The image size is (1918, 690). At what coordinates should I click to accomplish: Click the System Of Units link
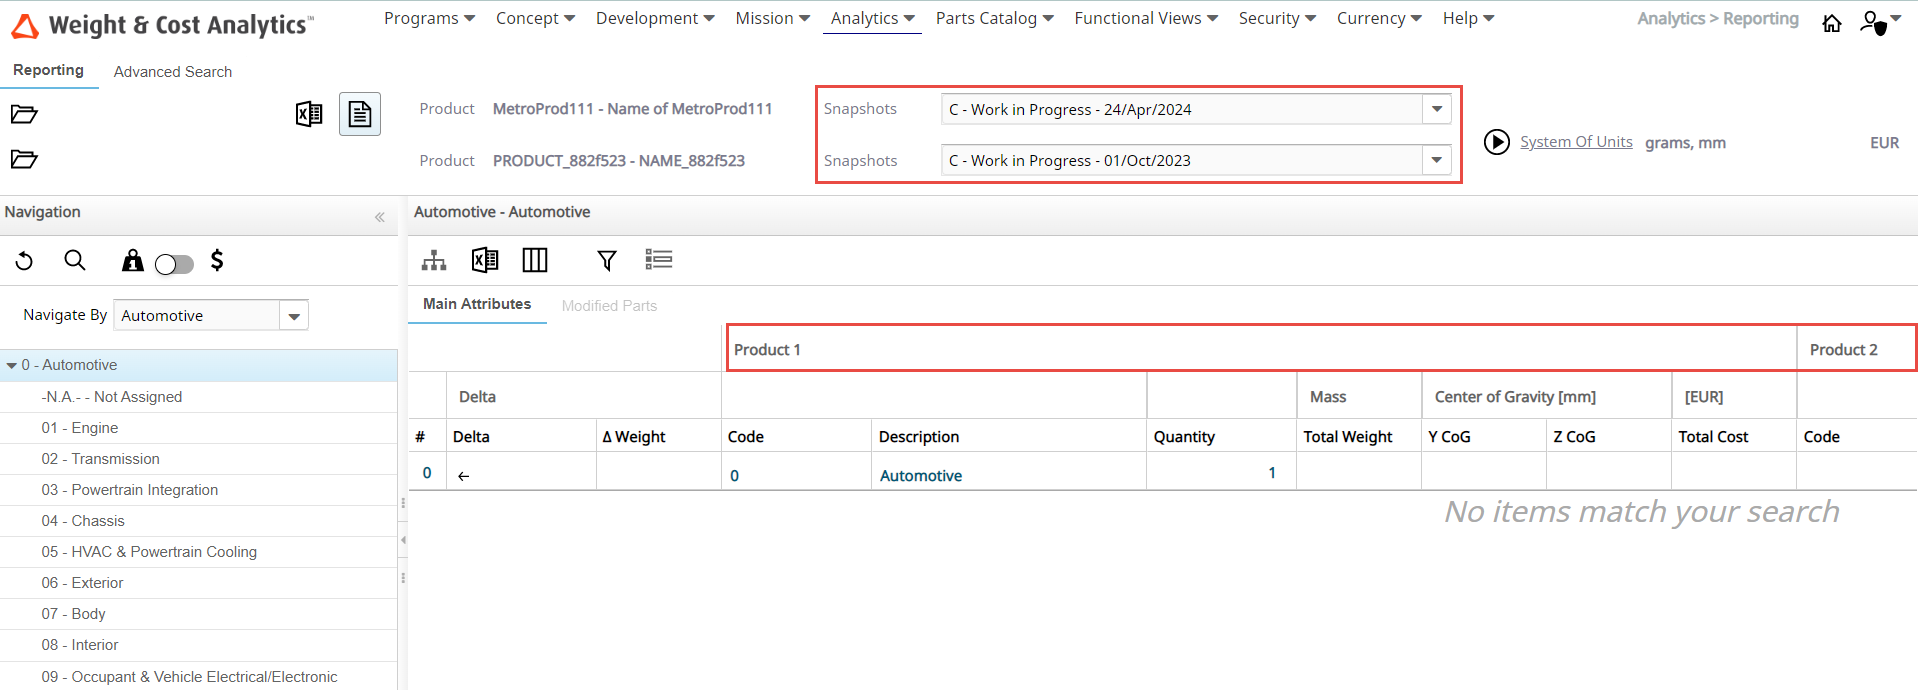(1576, 142)
